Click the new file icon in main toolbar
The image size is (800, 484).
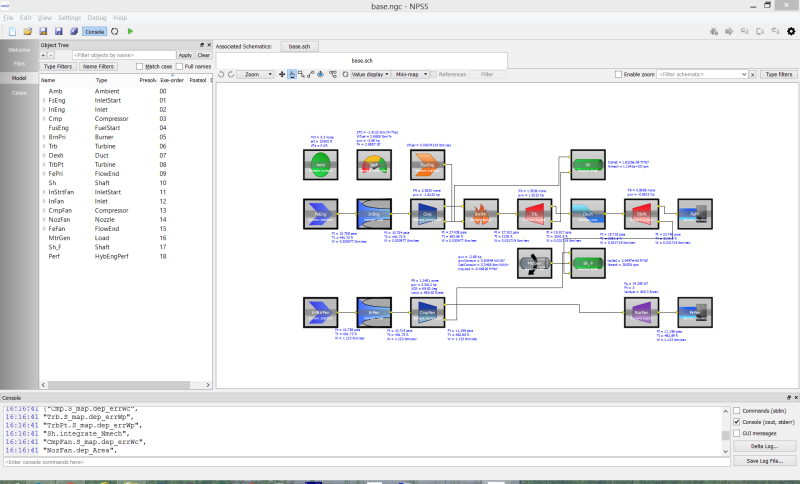13,31
